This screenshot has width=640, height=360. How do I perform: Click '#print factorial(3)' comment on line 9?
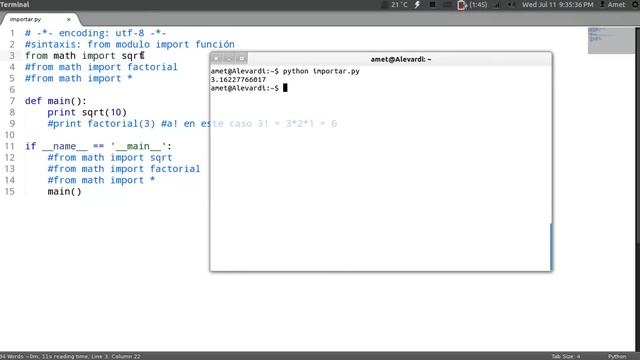[x=192, y=124]
